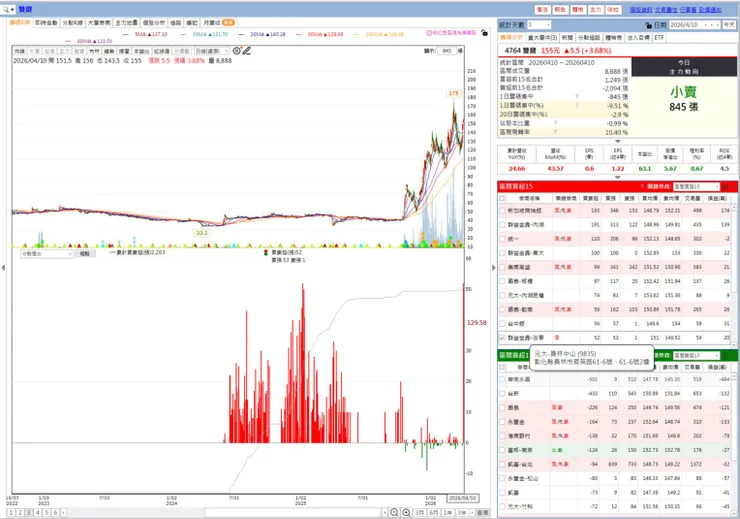
Task: Tick the checkbox for 華南永昌
Action: [502, 379]
